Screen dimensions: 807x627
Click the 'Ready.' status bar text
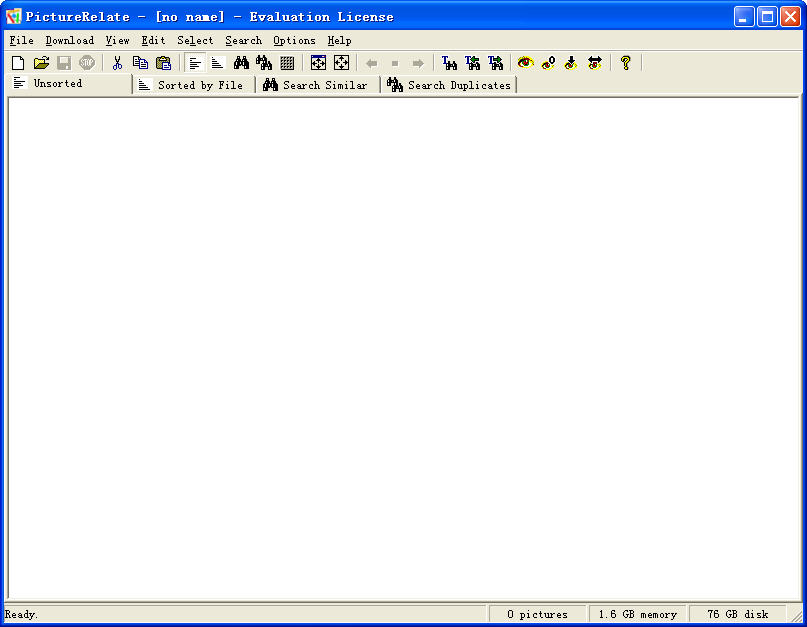[x=21, y=614]
